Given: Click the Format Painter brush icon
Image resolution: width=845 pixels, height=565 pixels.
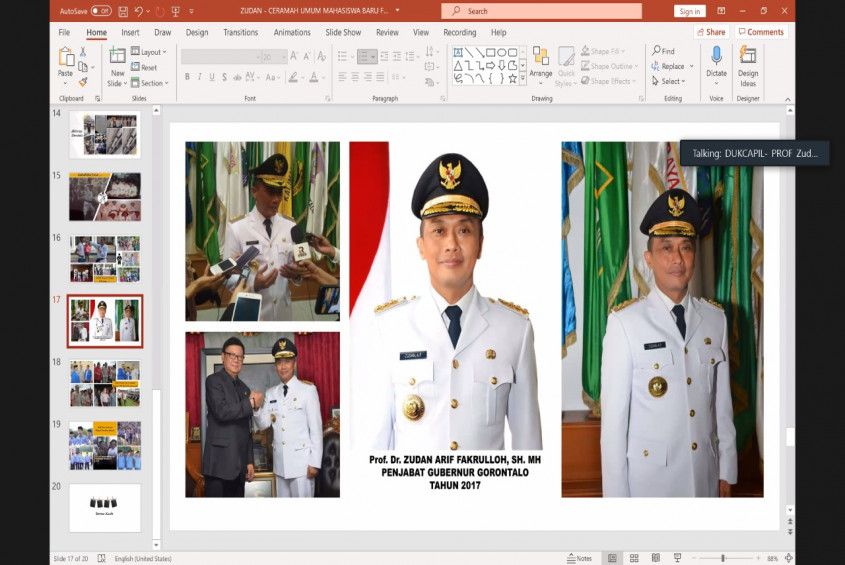Looking at the screenshot, I should point(83,82).
